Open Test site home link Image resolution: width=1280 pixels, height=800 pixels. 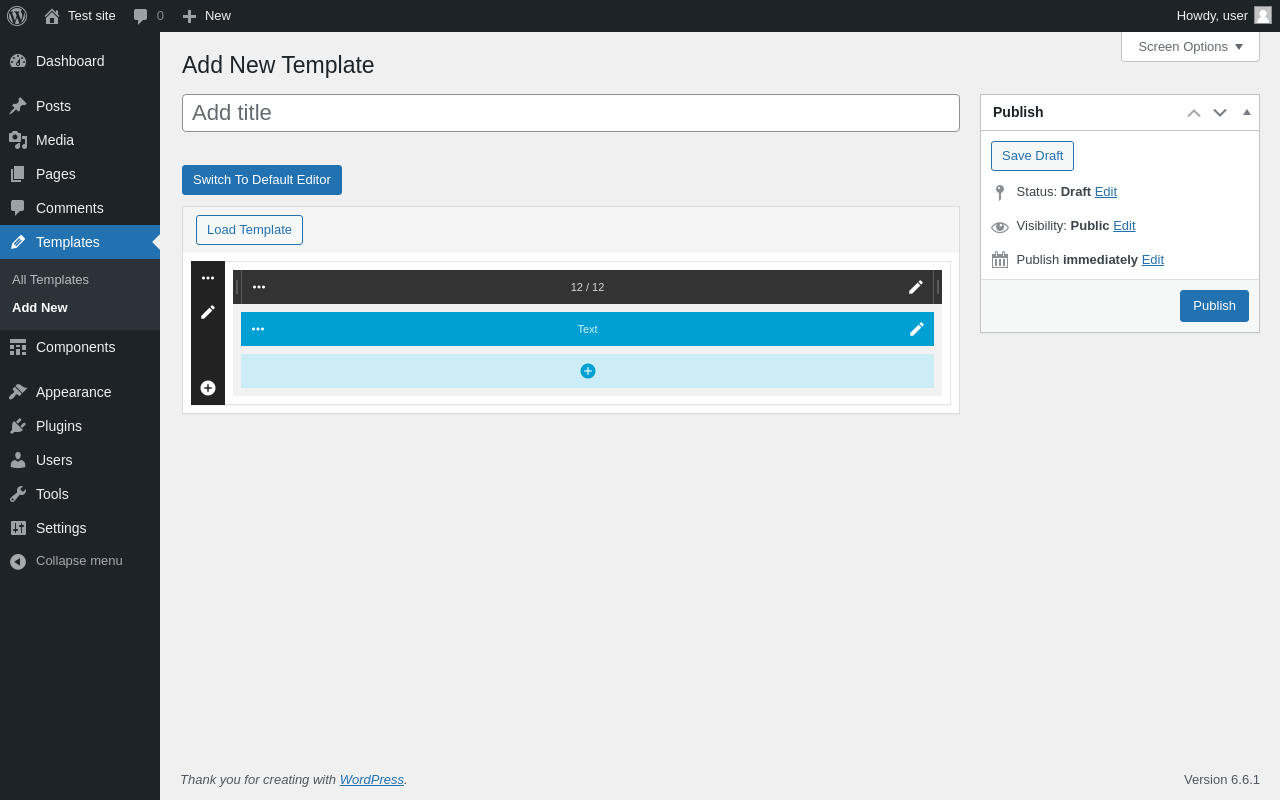[x=80, y=16]
